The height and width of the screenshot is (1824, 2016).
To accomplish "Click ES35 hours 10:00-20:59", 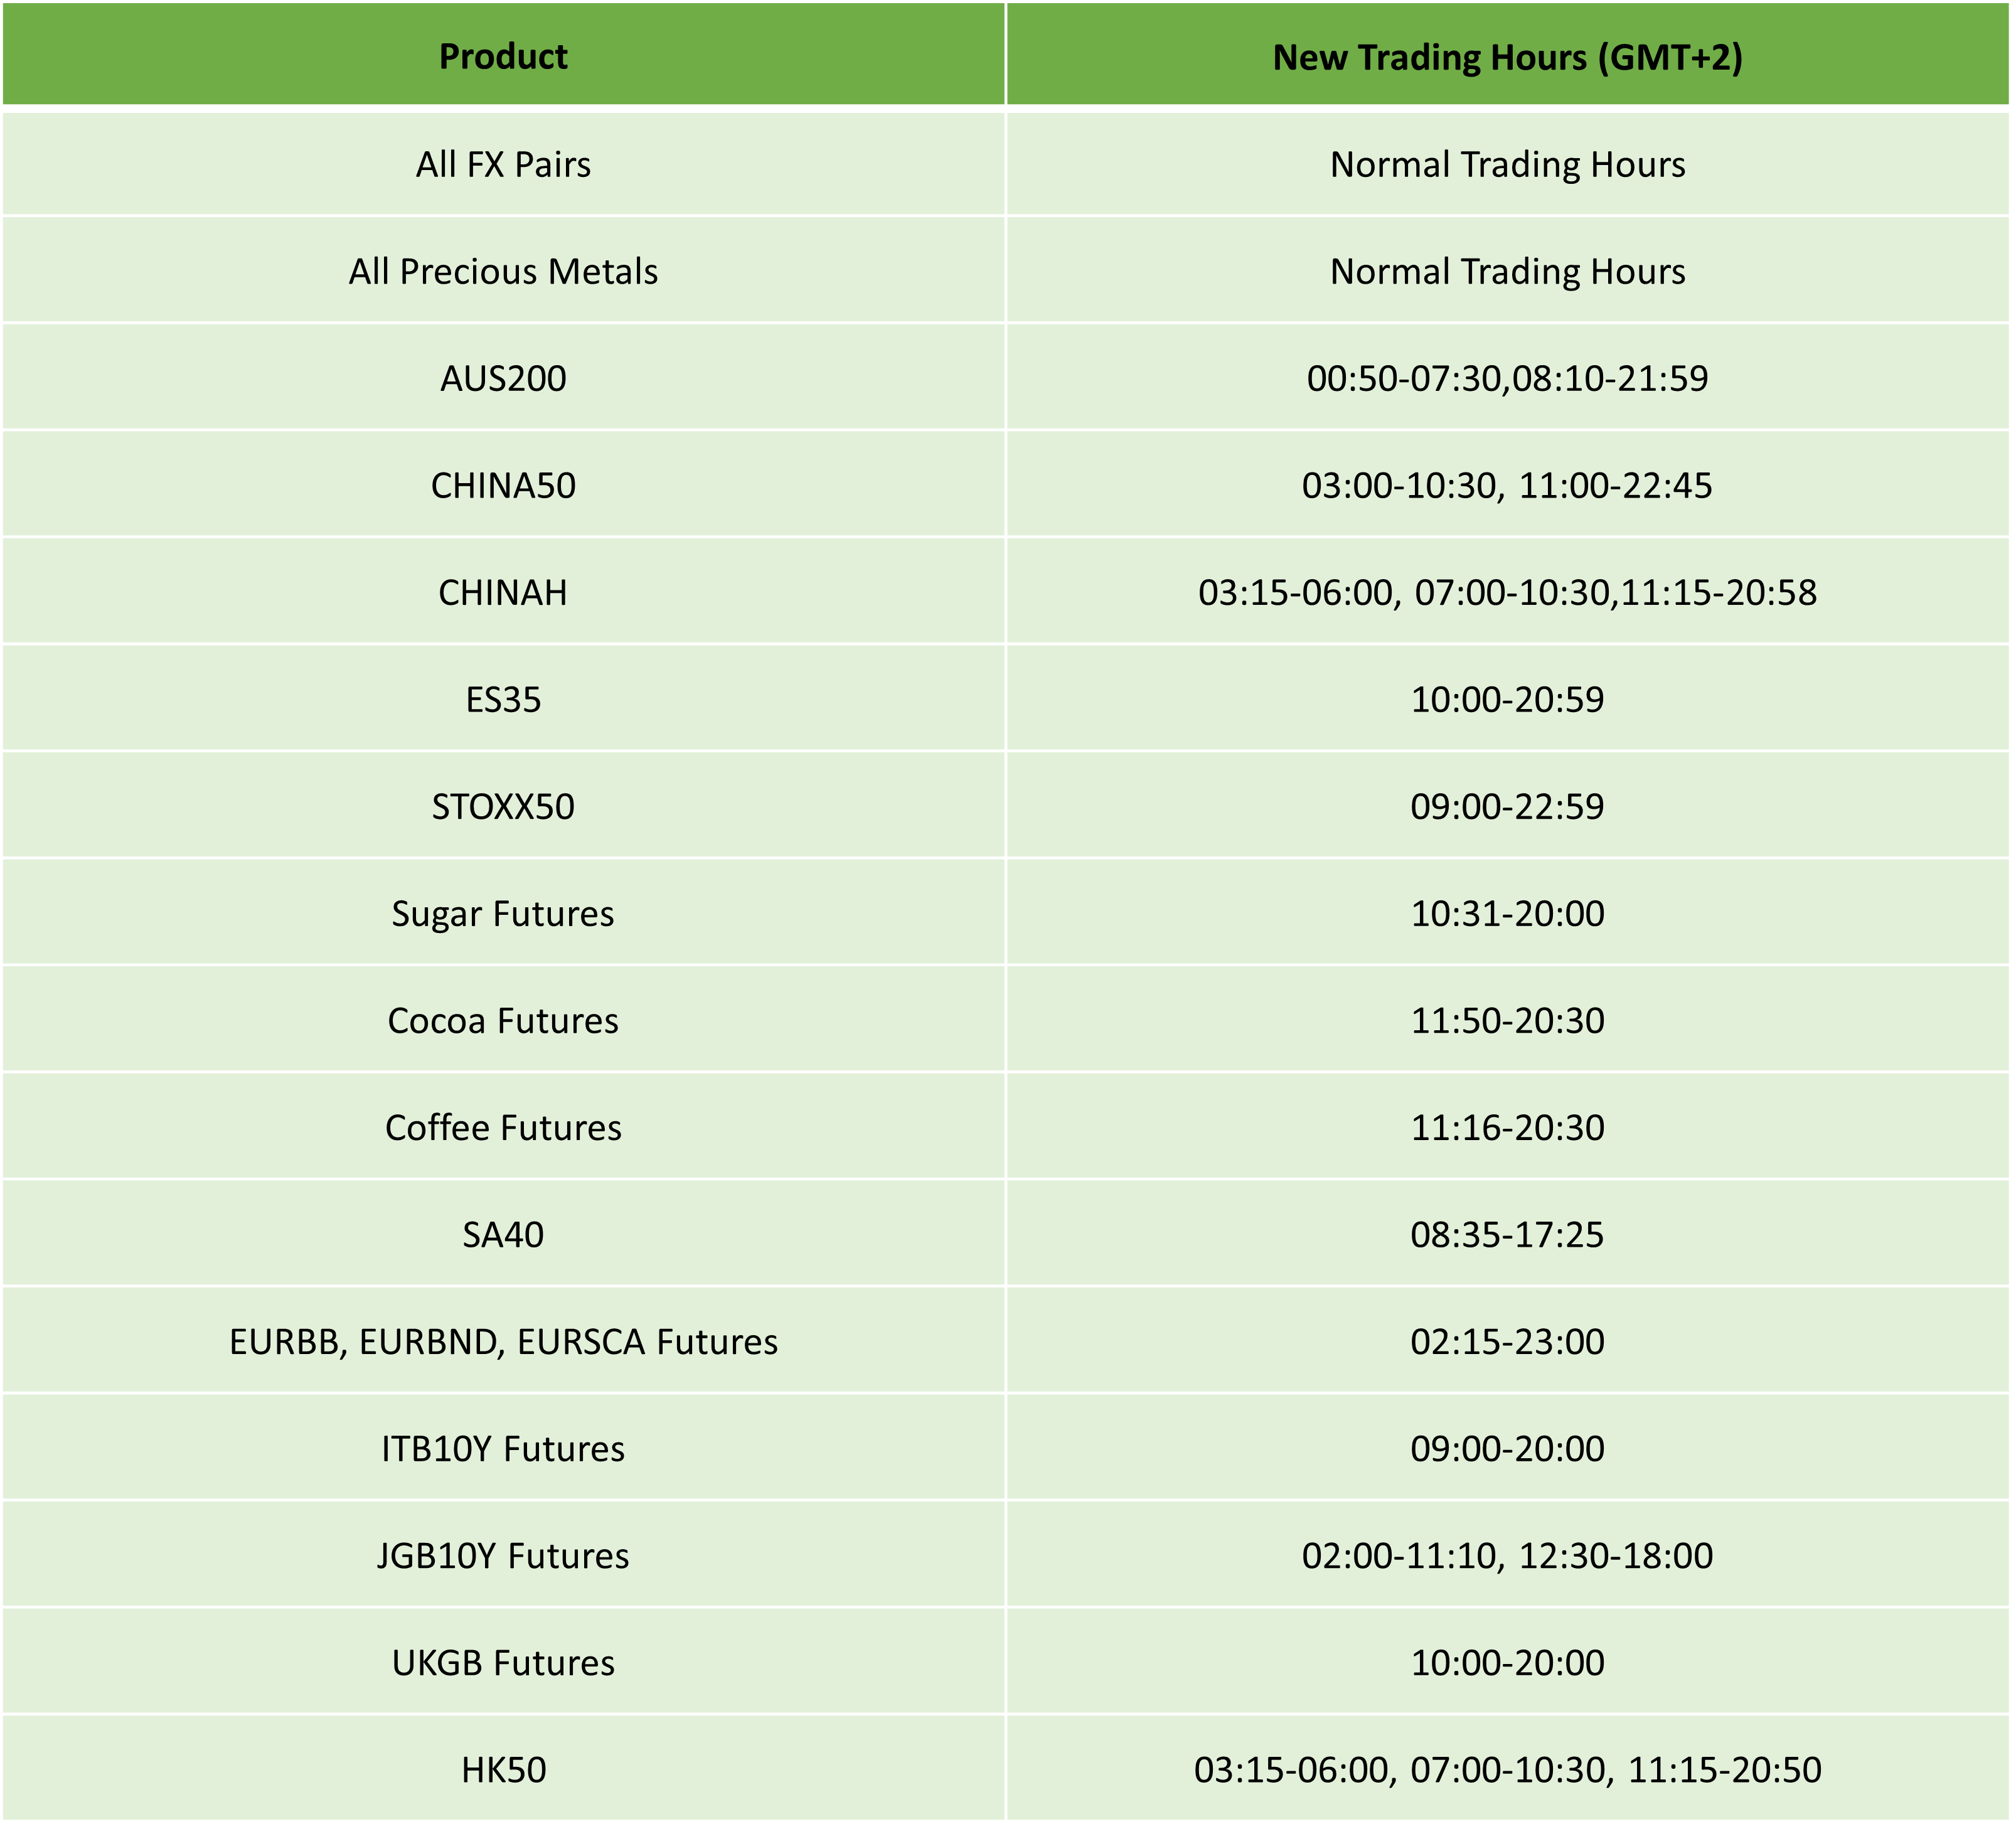I will point(1508,699).
